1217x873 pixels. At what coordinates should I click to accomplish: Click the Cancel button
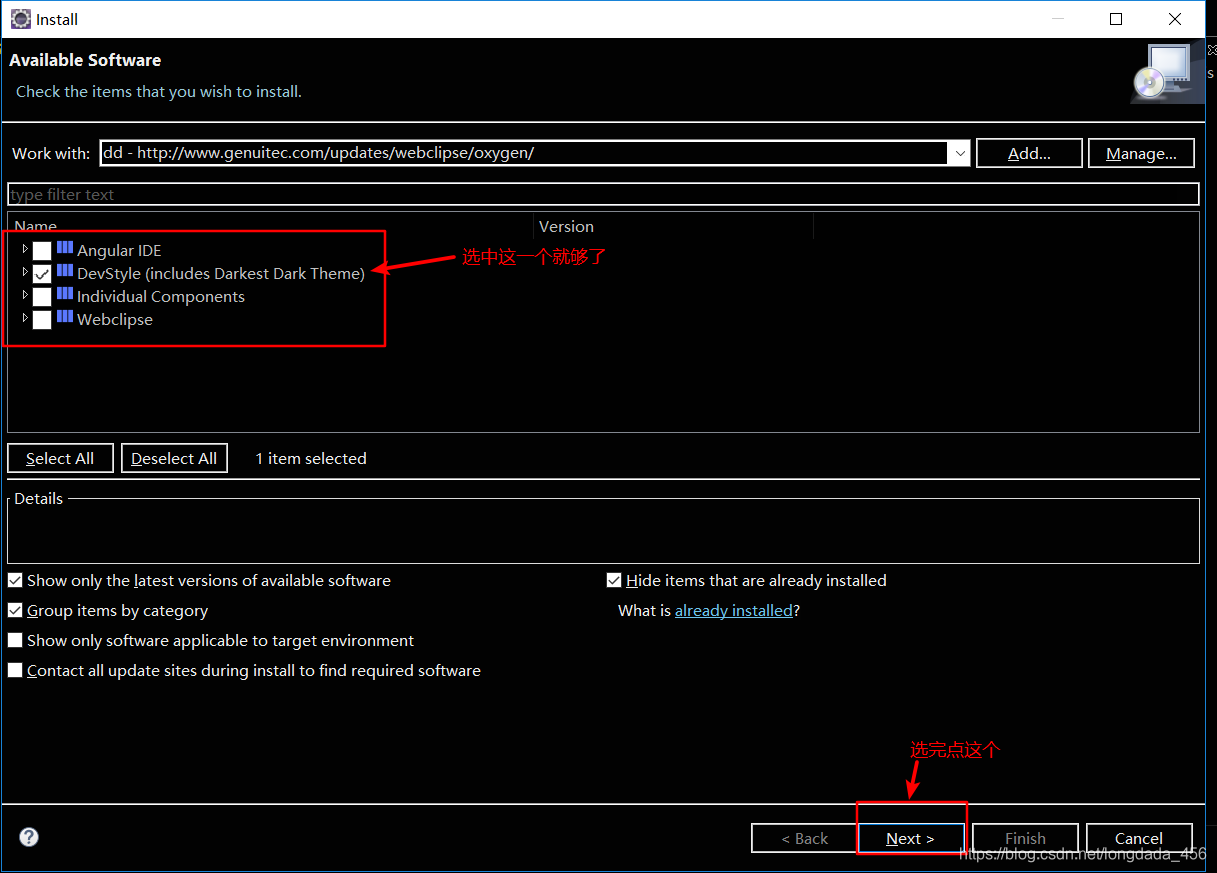(x=1139, y=838)
